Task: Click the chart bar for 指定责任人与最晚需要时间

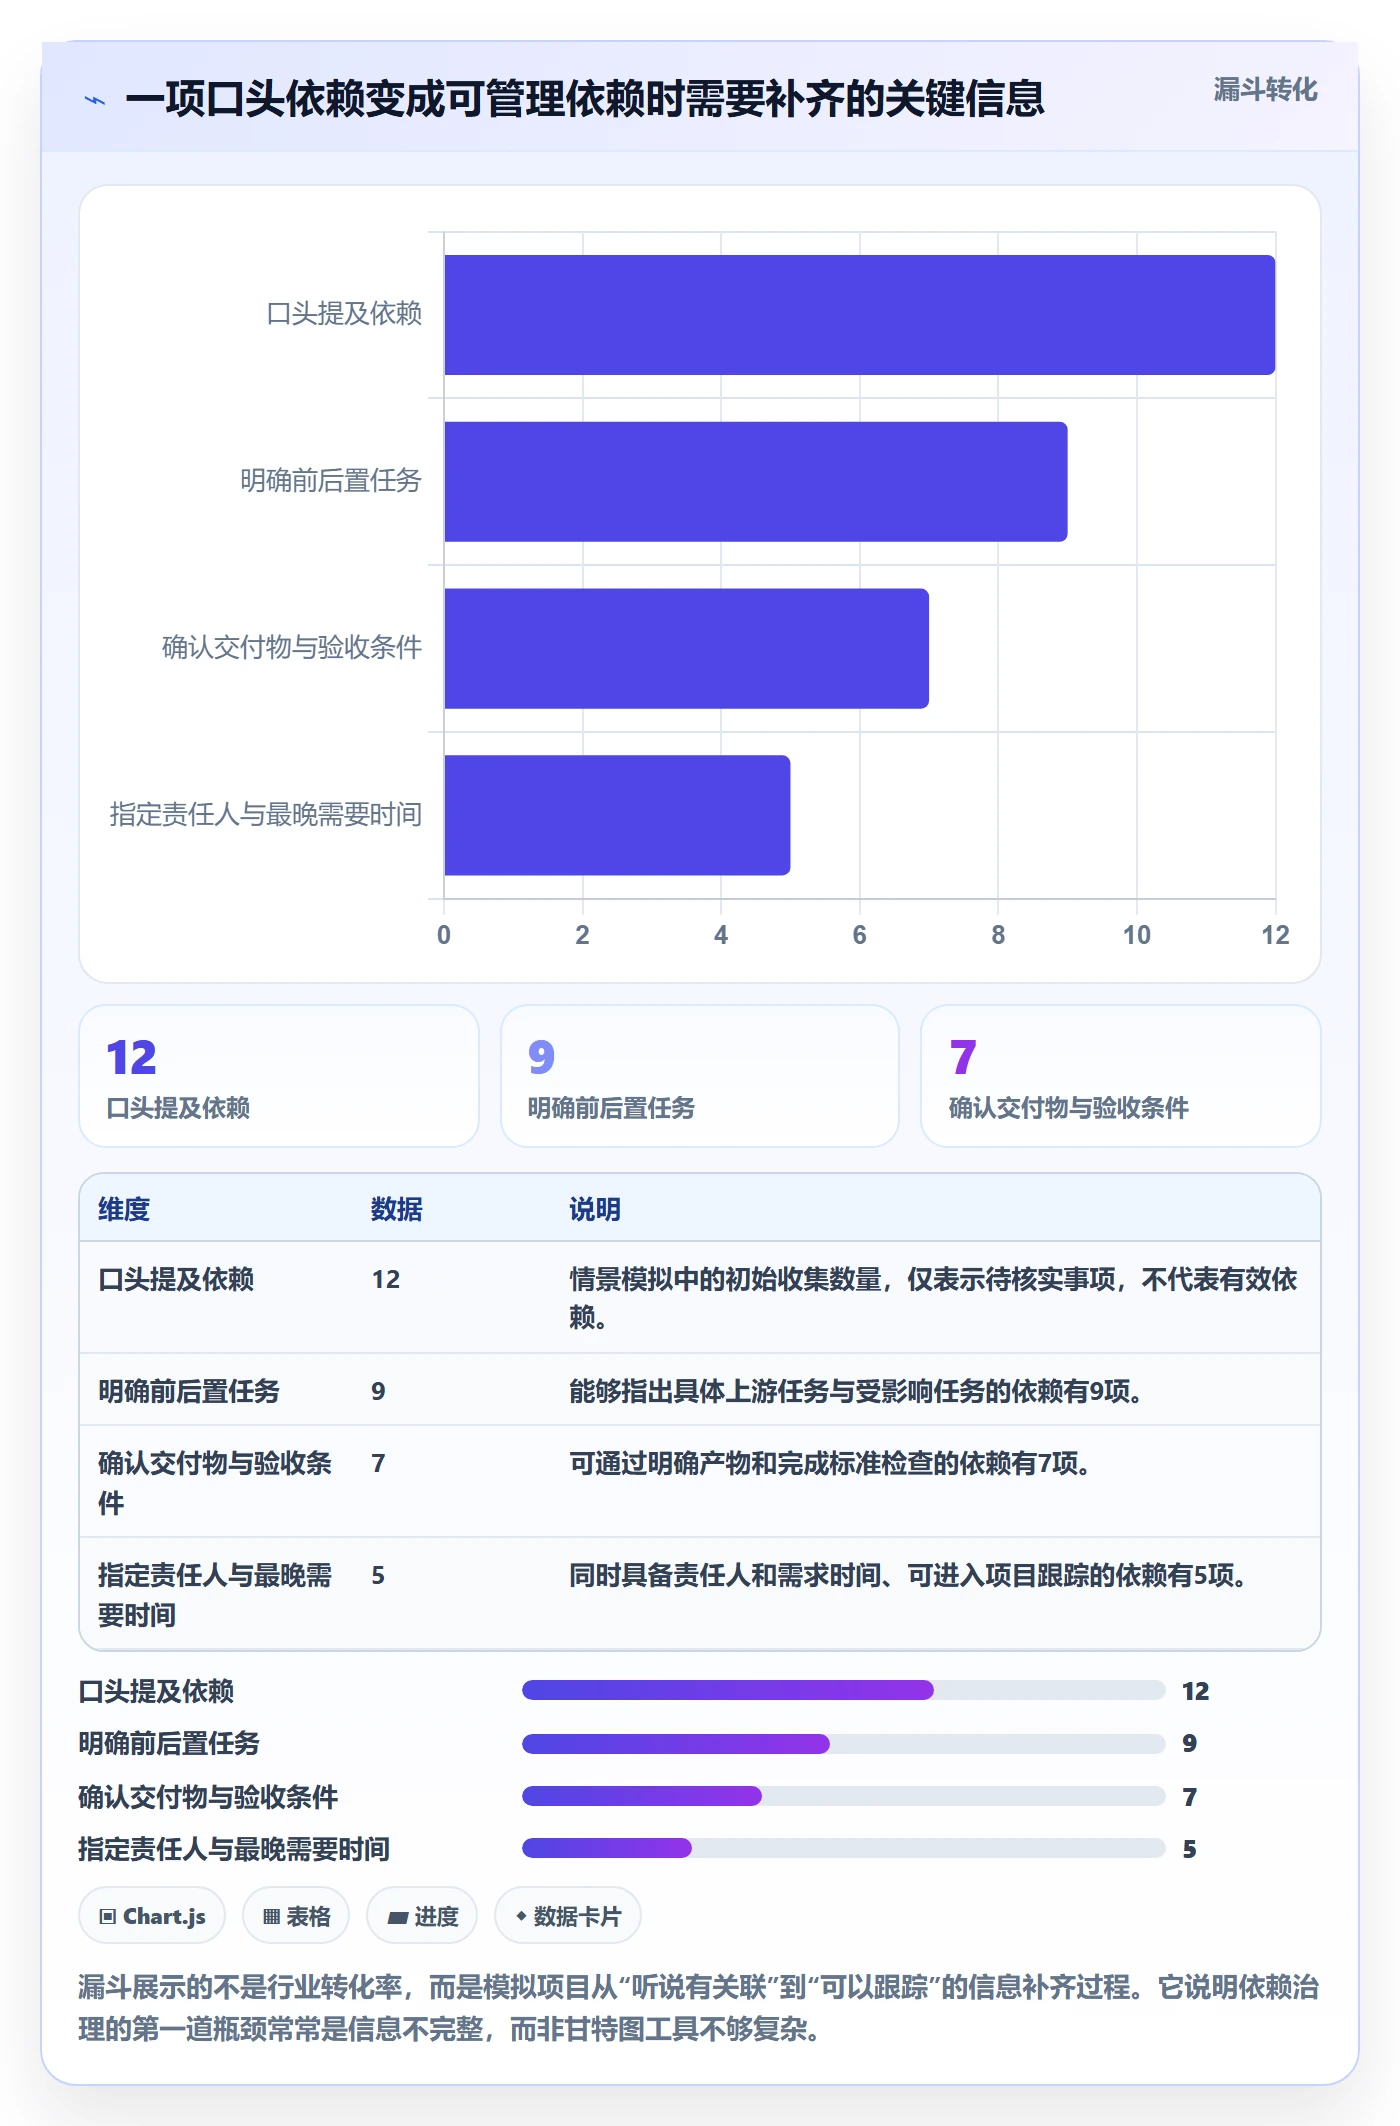Action: pos(617,815)
